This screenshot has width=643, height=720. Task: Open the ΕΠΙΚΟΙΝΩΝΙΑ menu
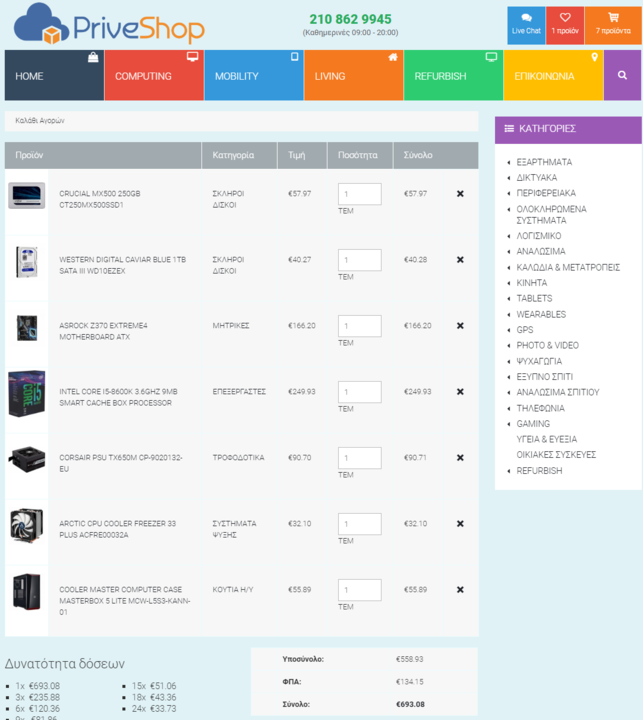tap(553, 75)
